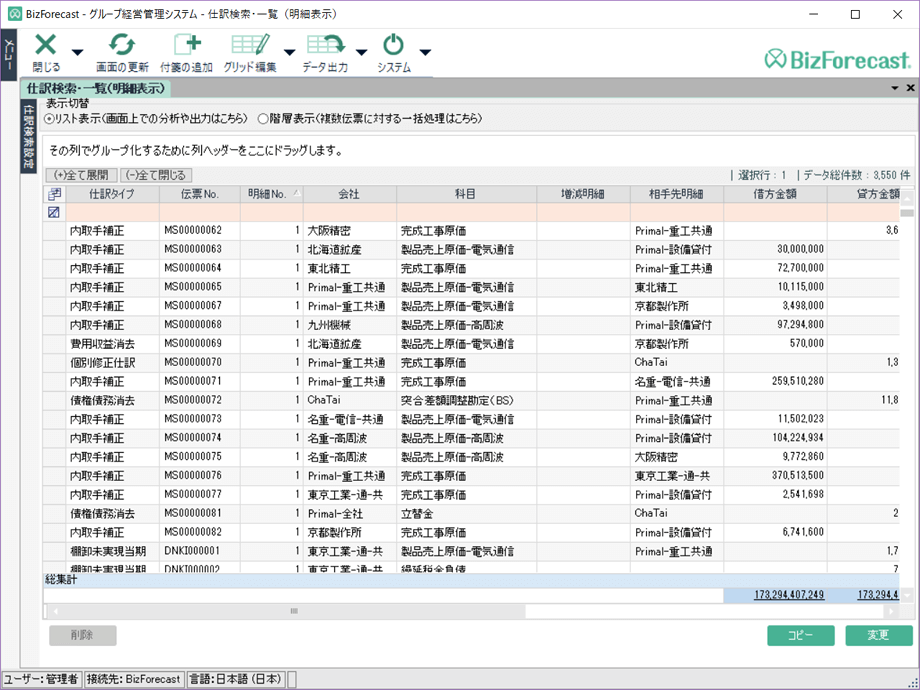Click the vertical scrollbar up arrow

907,199
